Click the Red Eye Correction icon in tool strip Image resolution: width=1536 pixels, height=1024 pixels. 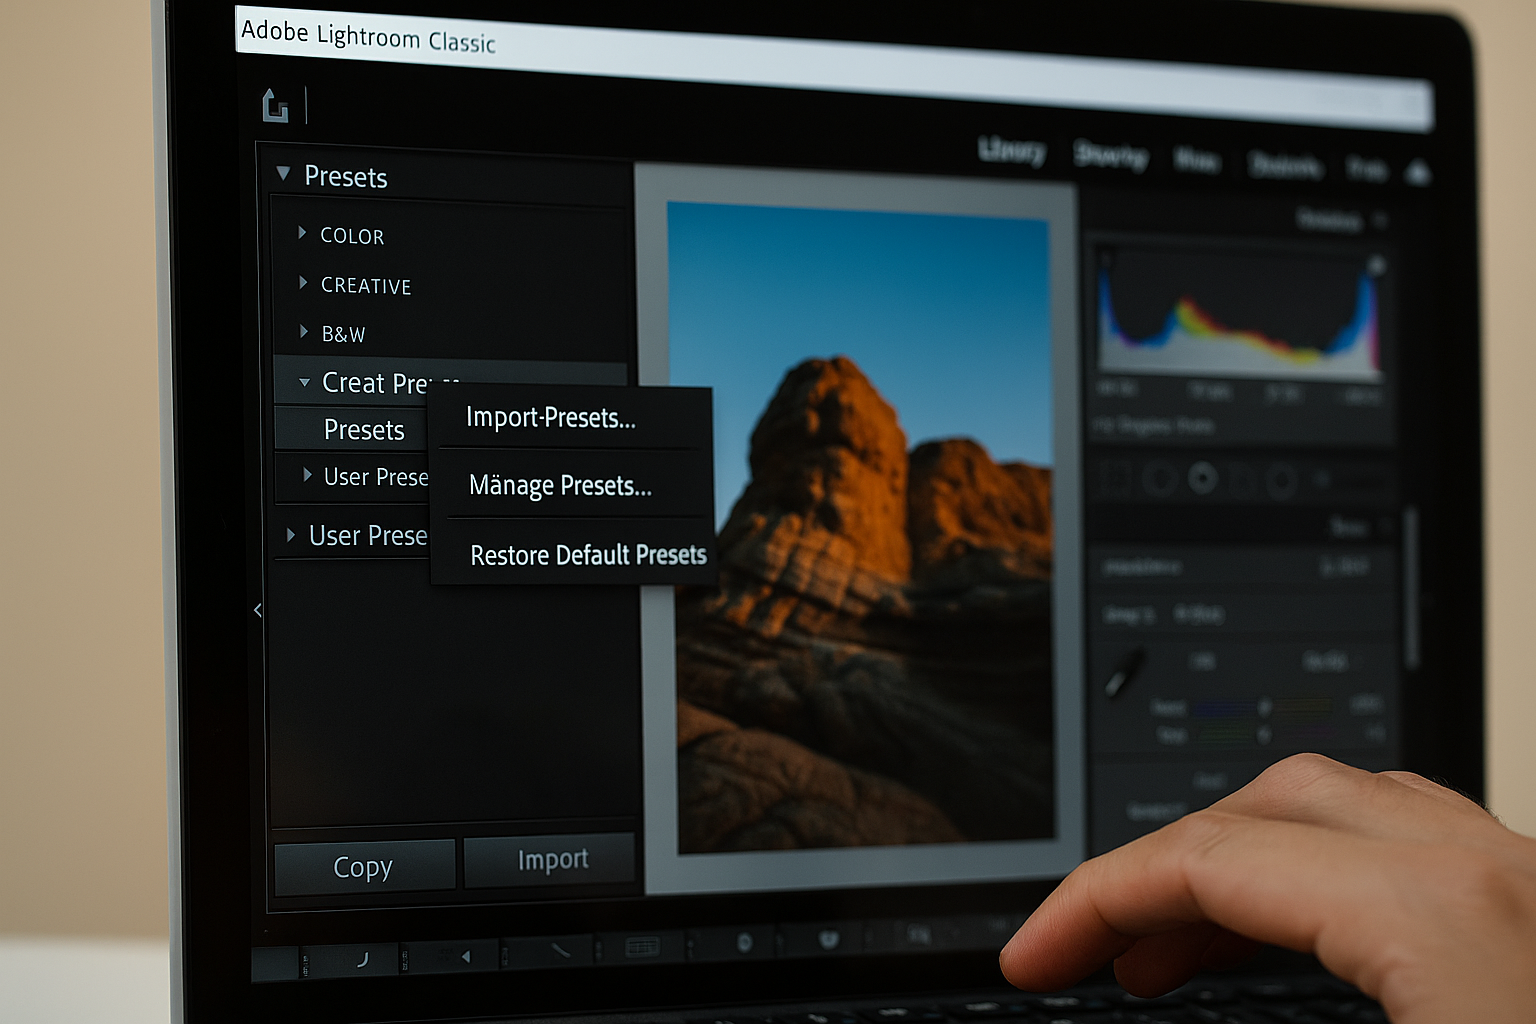(x=1202, y=478)
